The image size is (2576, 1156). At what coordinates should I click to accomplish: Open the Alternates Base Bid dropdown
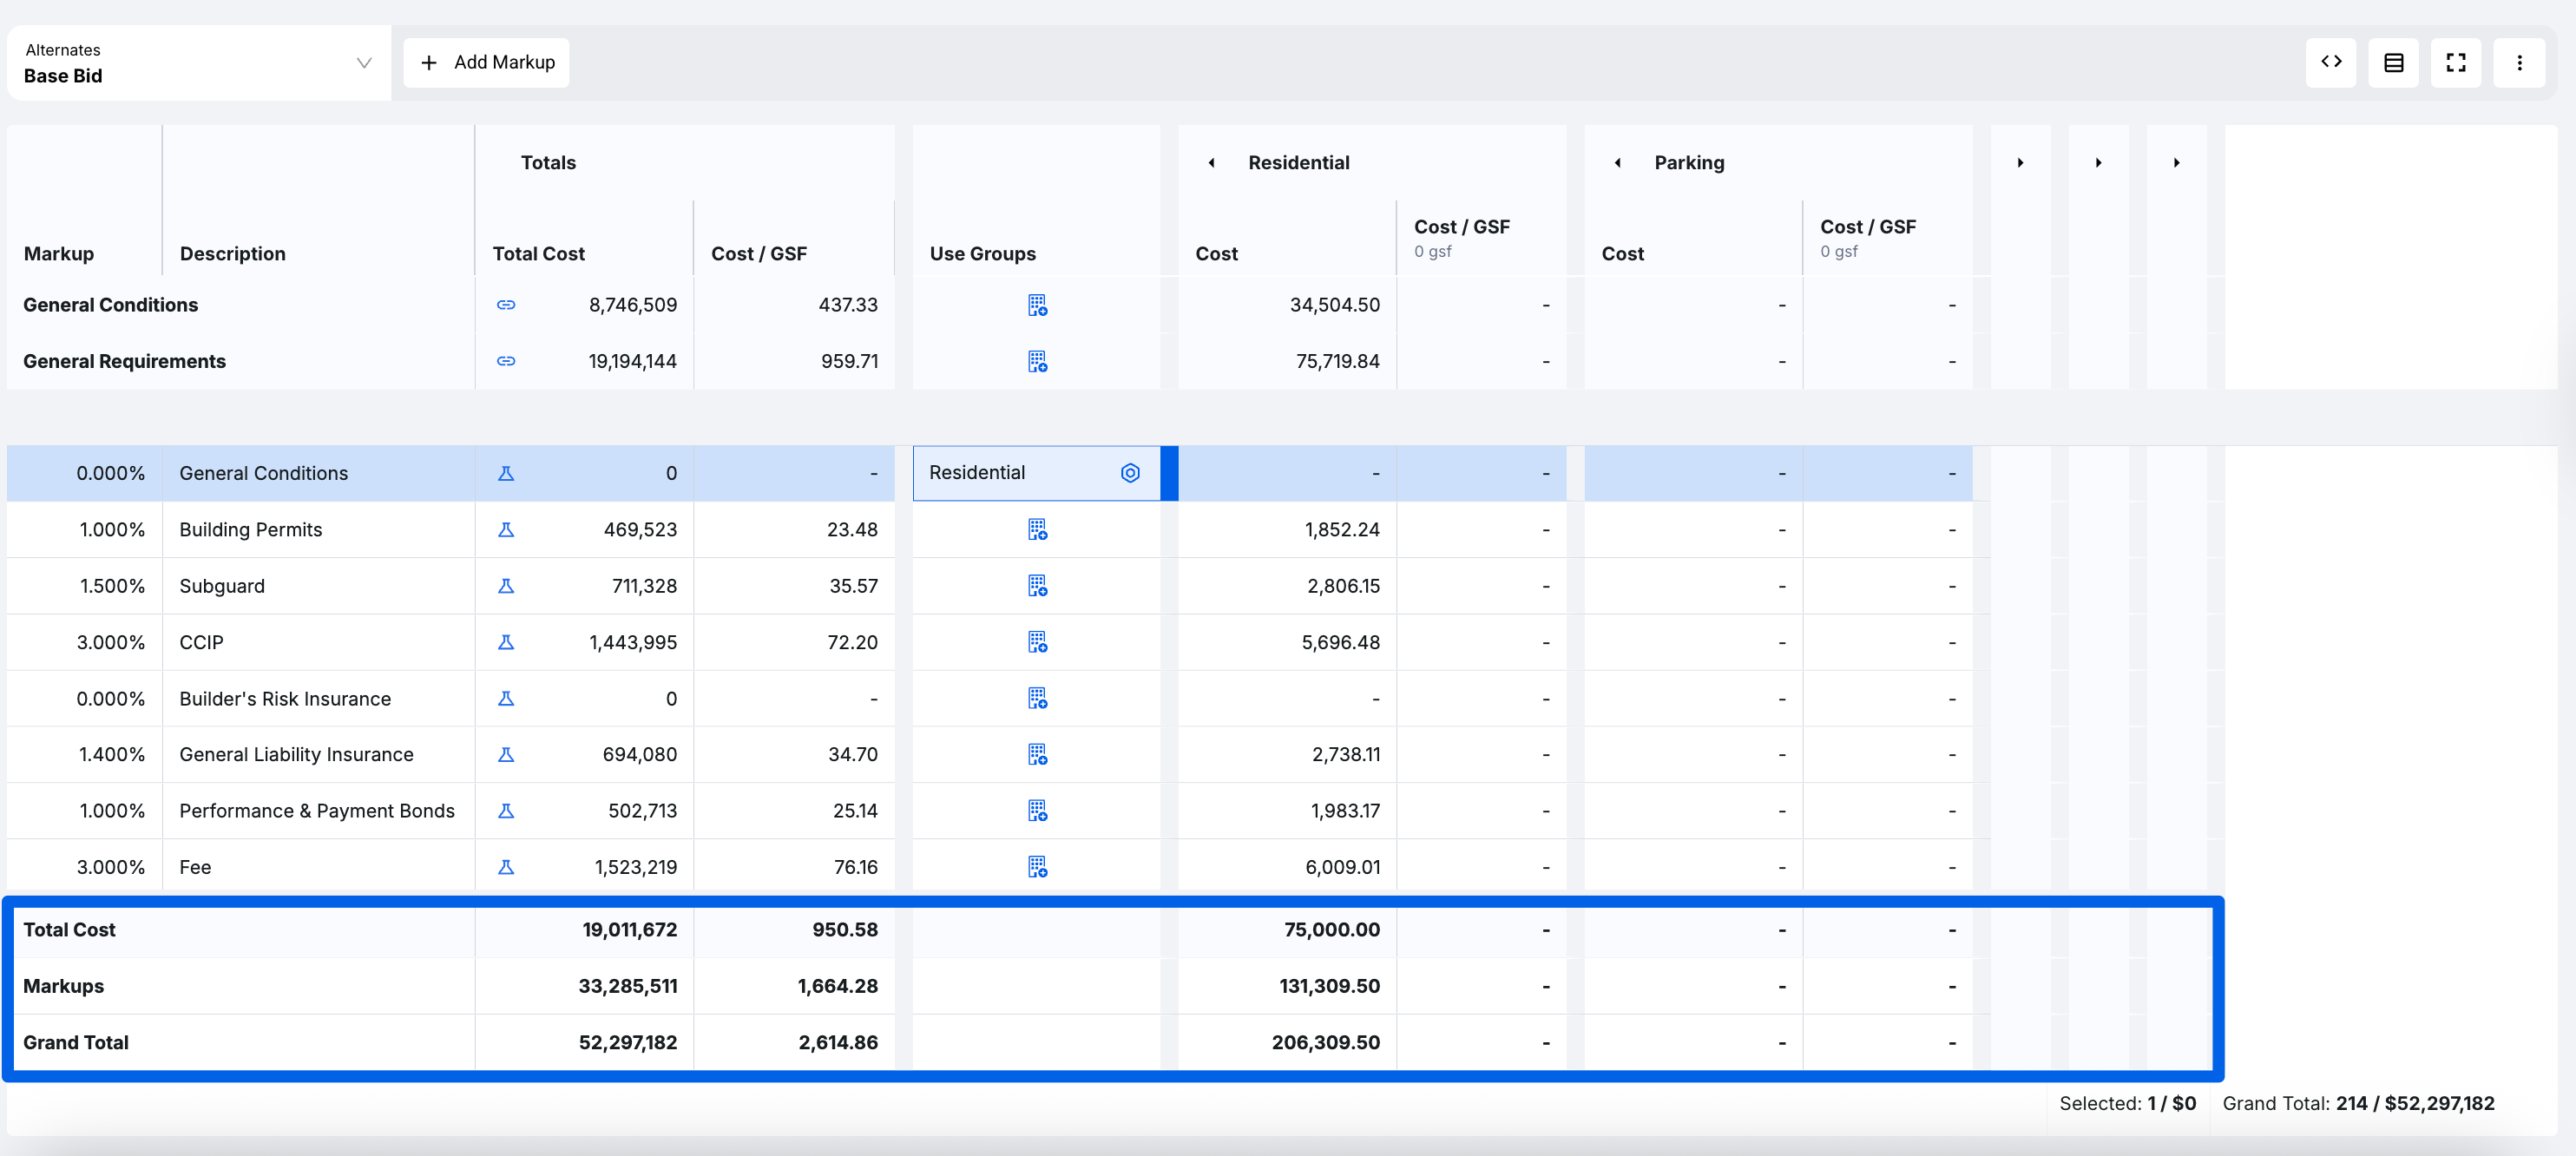(x=198, y=63)
